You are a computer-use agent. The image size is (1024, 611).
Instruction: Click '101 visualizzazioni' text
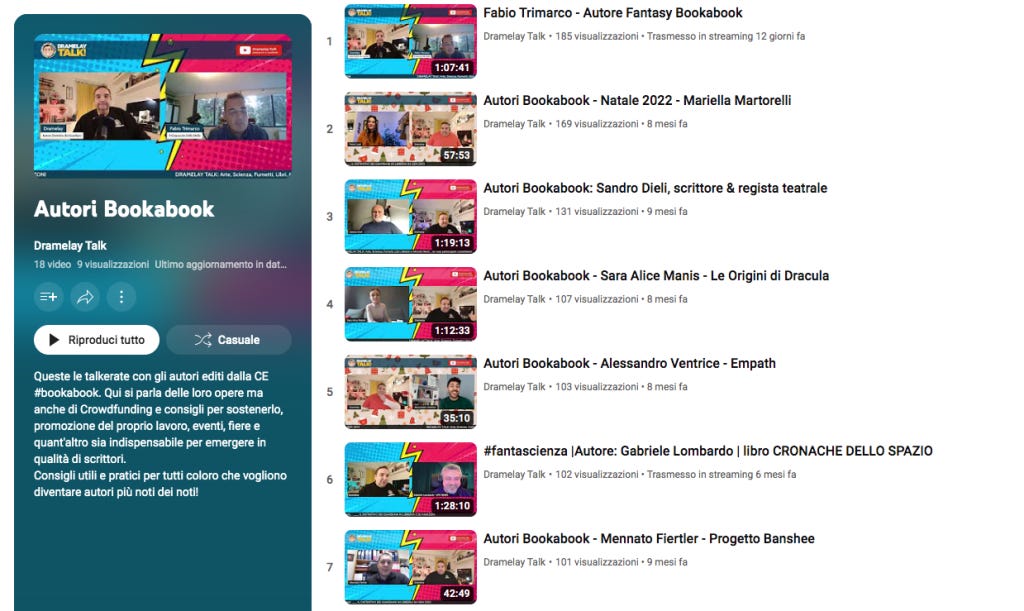tap(597, 562)
